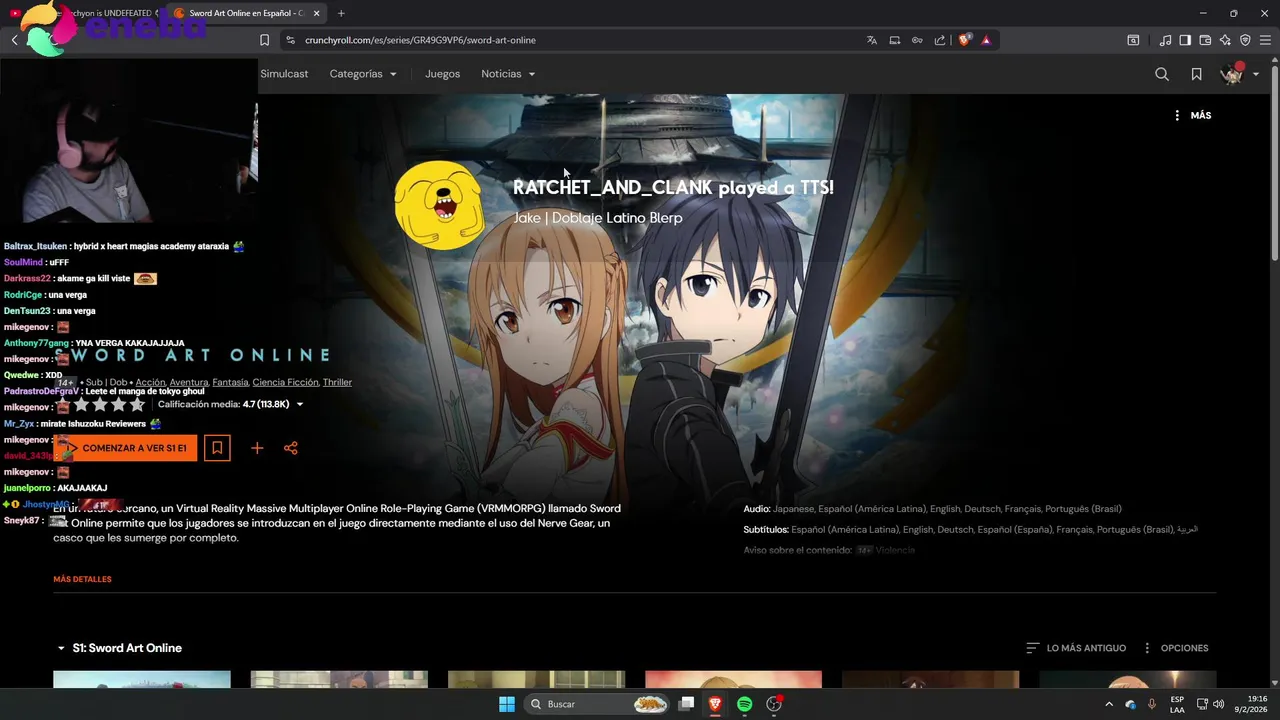View site information icon left of URL
Image resolution: width=1280 pixels, height=720 pixels.
pyautogui.click(x=290, y=40)
